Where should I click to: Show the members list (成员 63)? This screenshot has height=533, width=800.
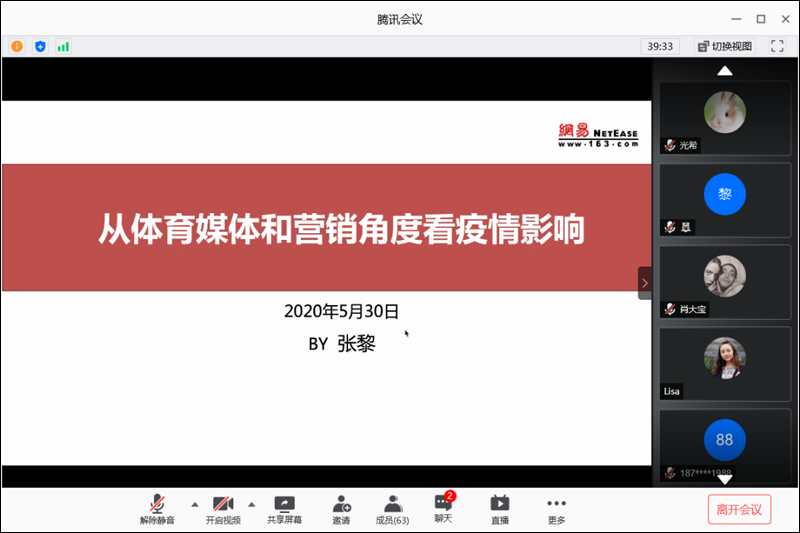coord(392,509)
